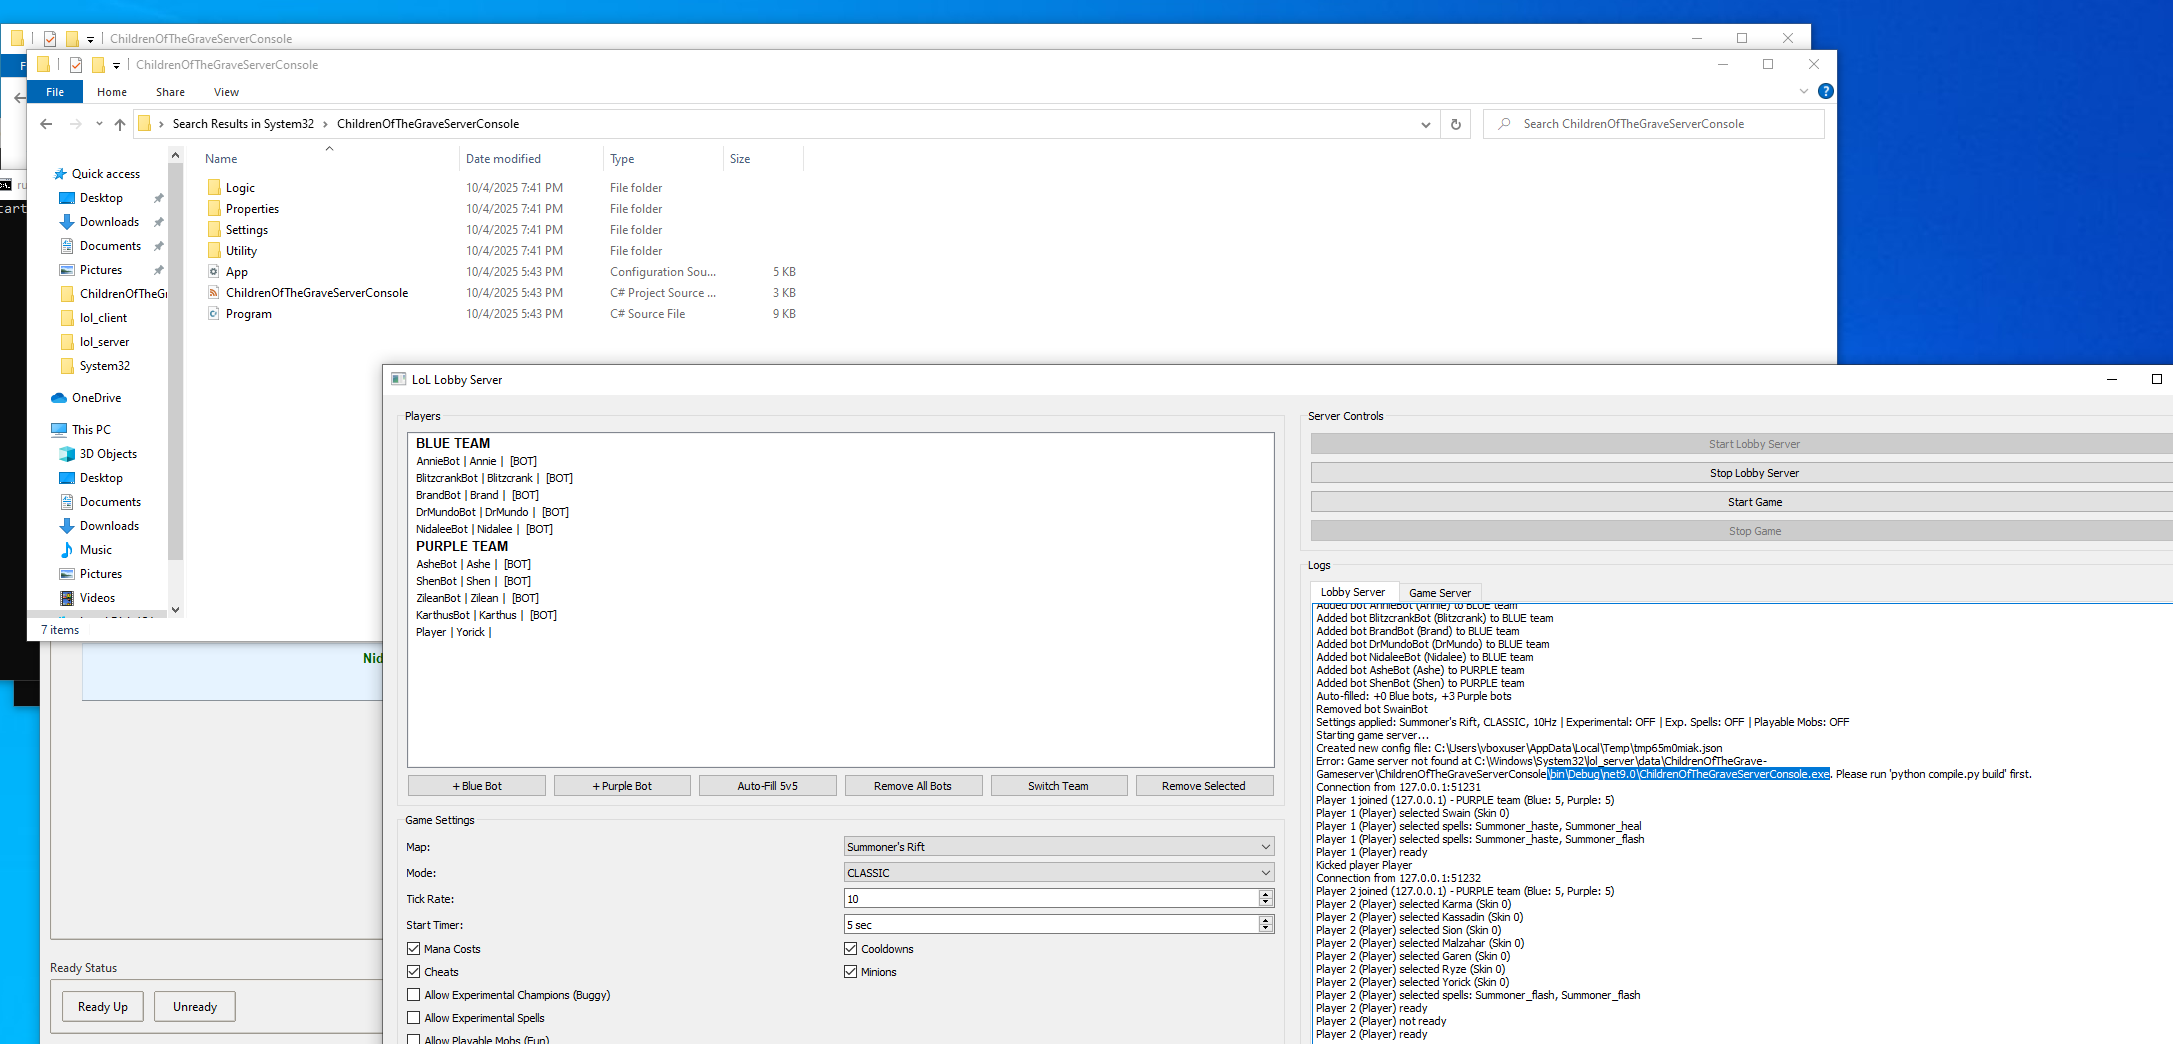The width and height of the screenshot is (2173, 1044).
Task: Open the Explorer Help question mark icon
Action: [x=1825, y=91]
